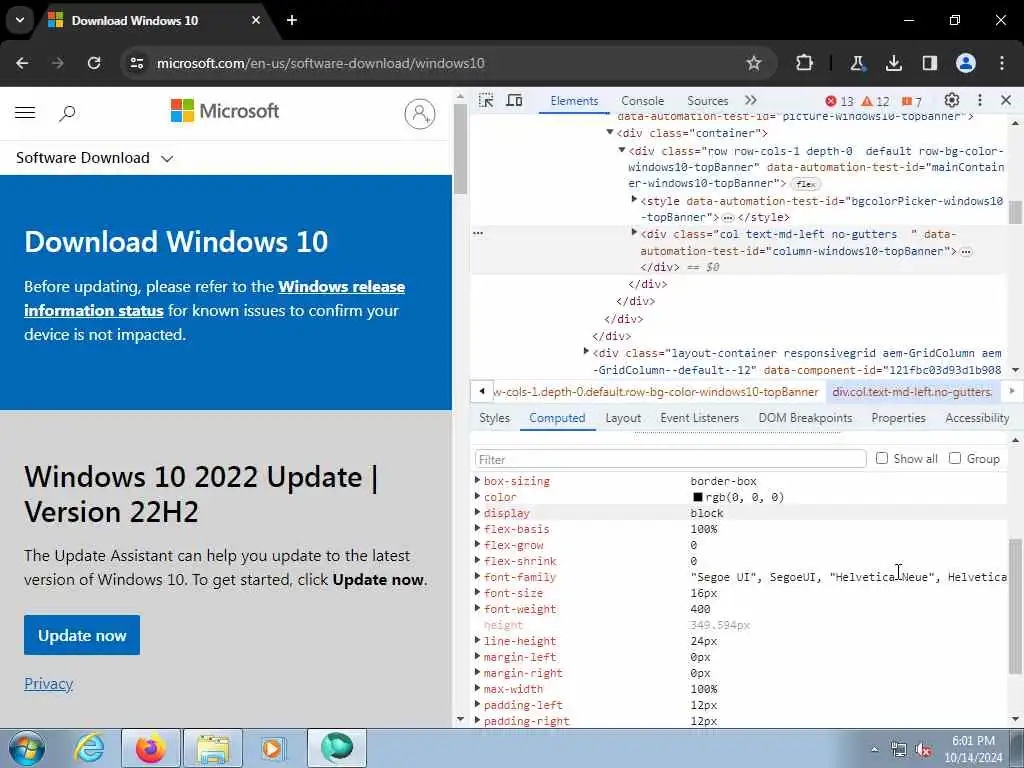Open the Windows Start button

point(26,748)
